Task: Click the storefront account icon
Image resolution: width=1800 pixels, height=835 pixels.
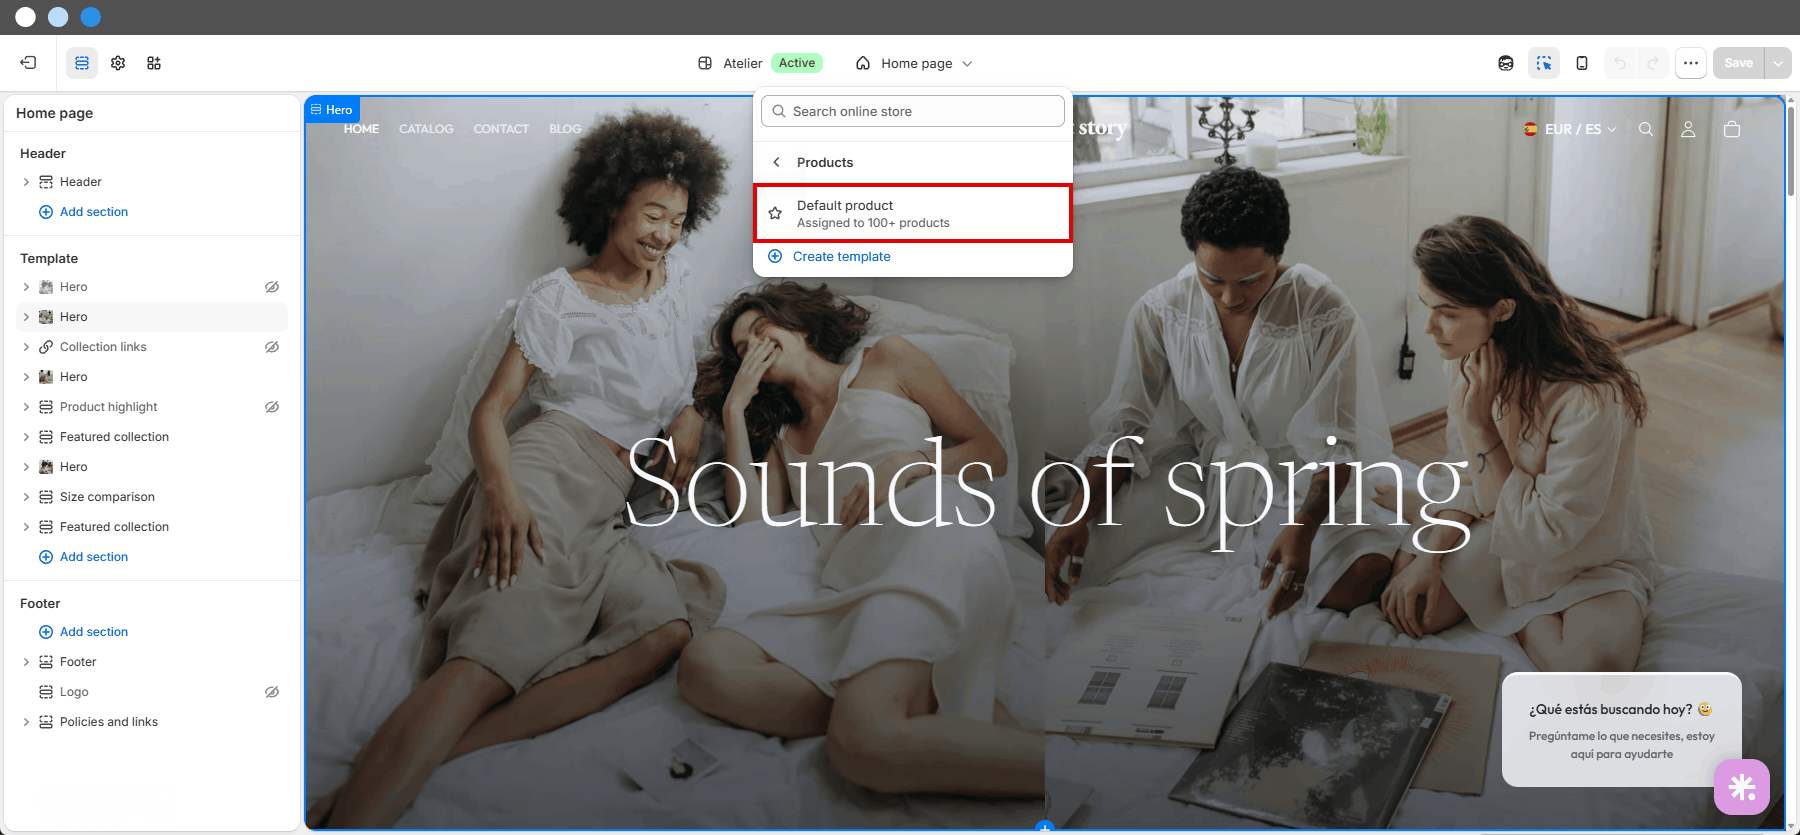Action: point(1688,129)
